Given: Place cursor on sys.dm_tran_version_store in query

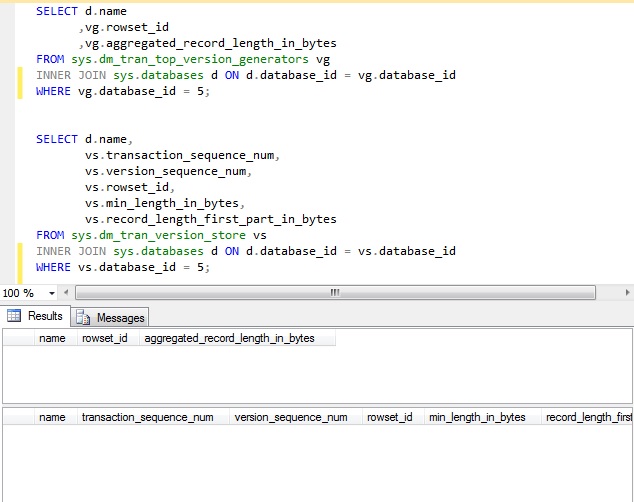Looking at the screenshot, I should click(x=159, y=235).
